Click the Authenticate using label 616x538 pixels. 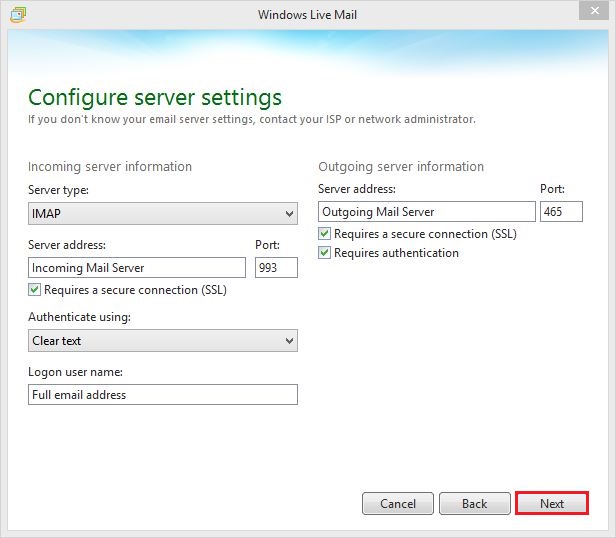point(79,317)
